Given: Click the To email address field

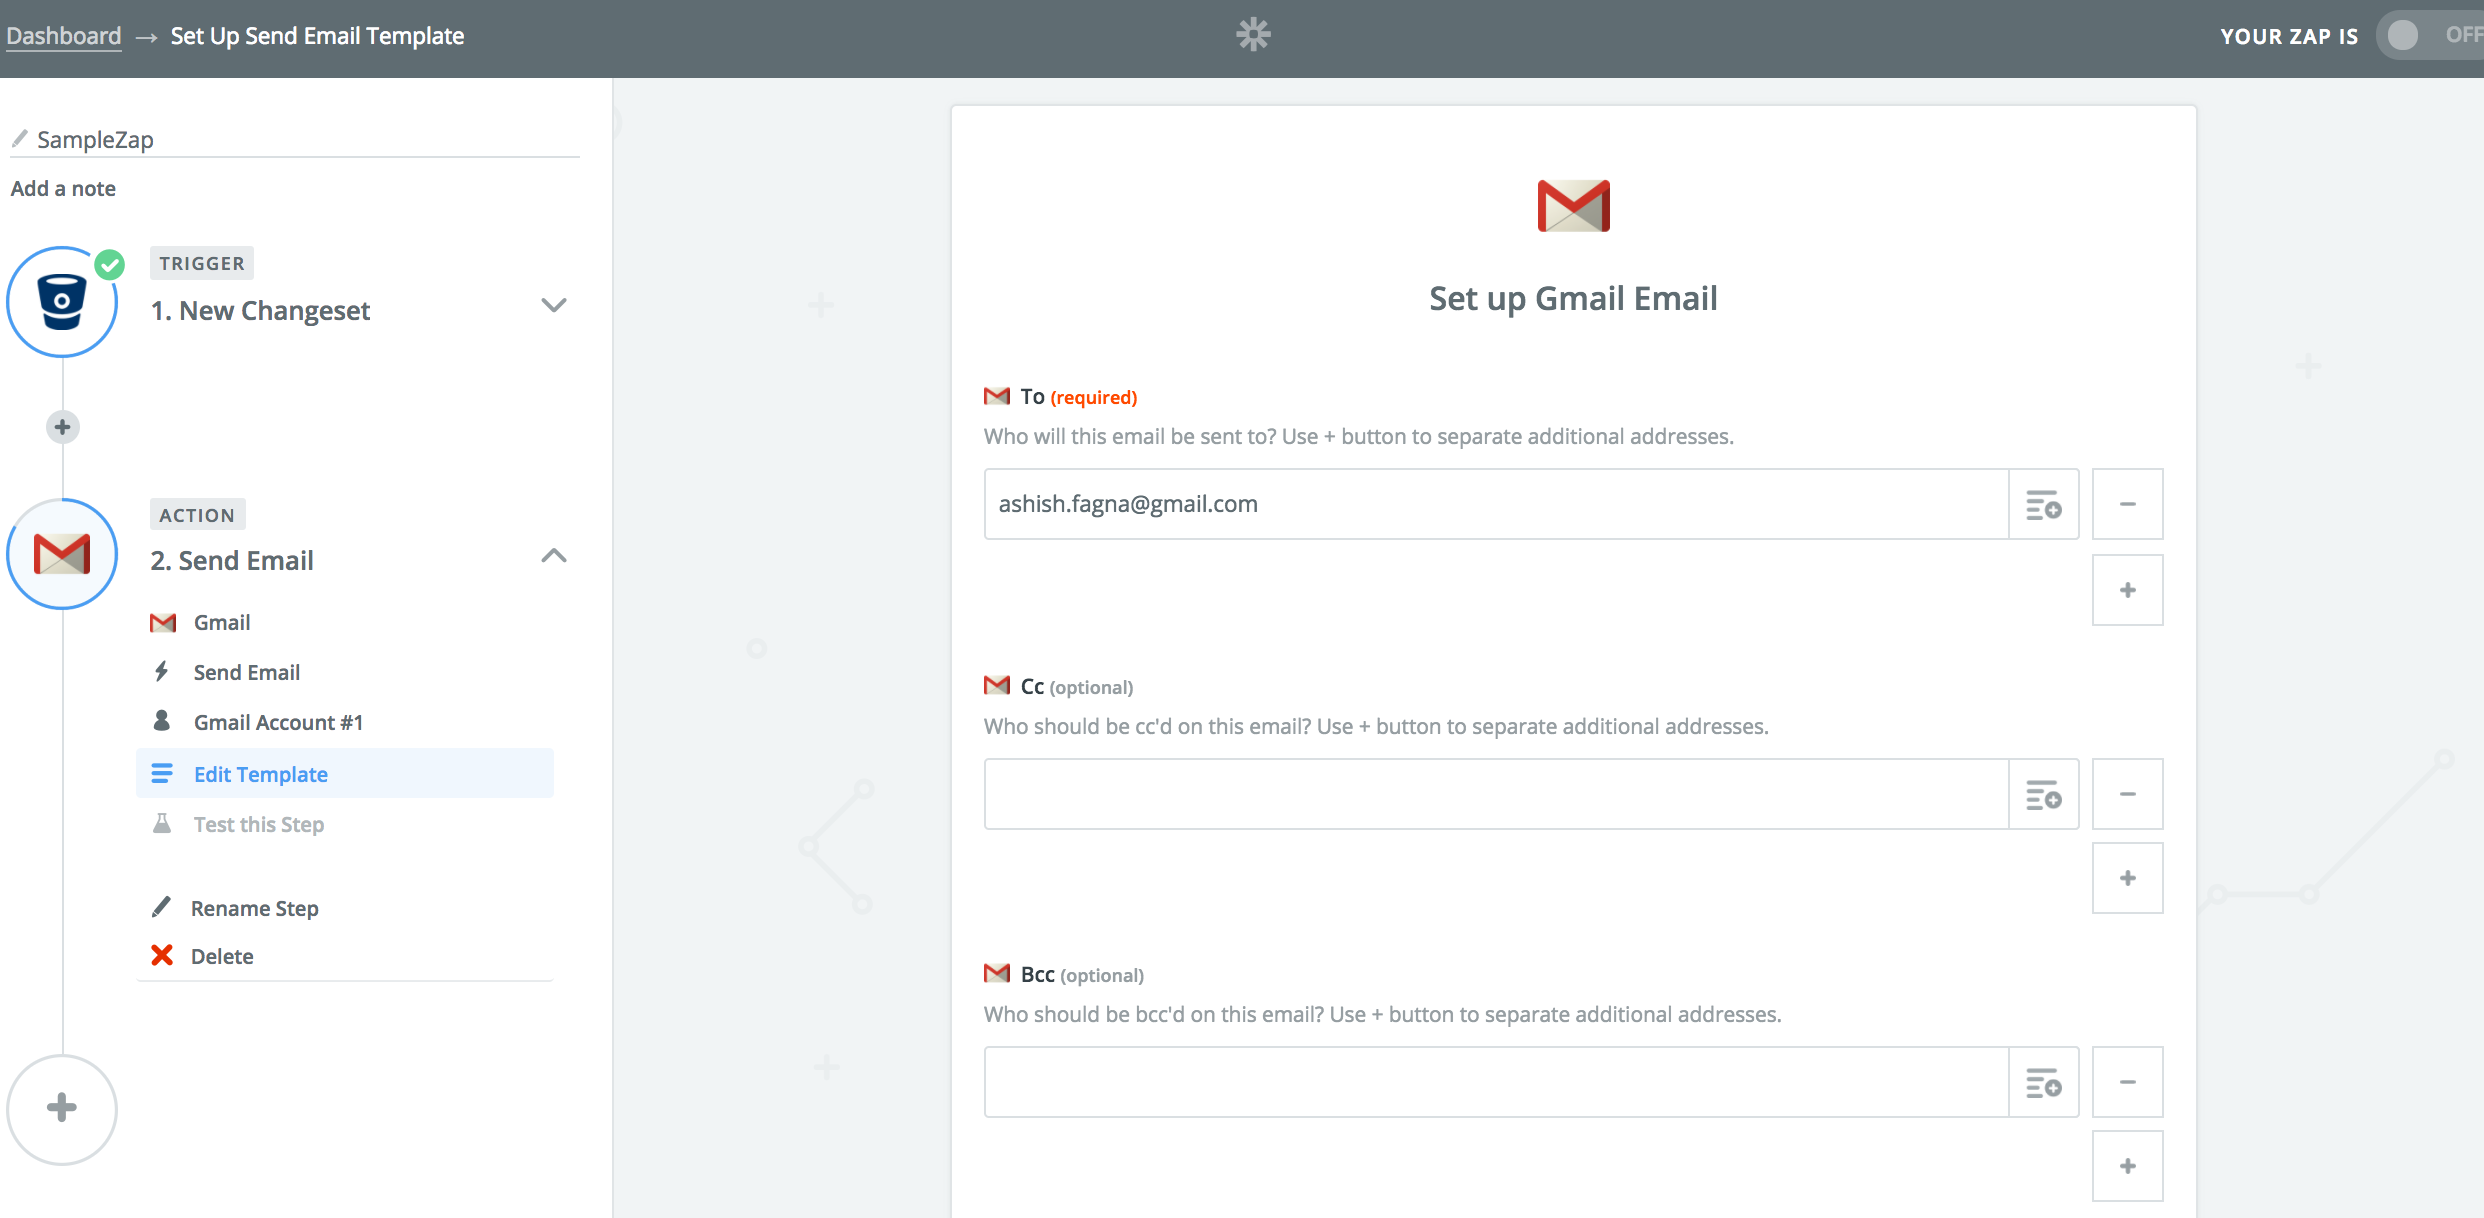Looking at the screenshot, I should 1496,504.
